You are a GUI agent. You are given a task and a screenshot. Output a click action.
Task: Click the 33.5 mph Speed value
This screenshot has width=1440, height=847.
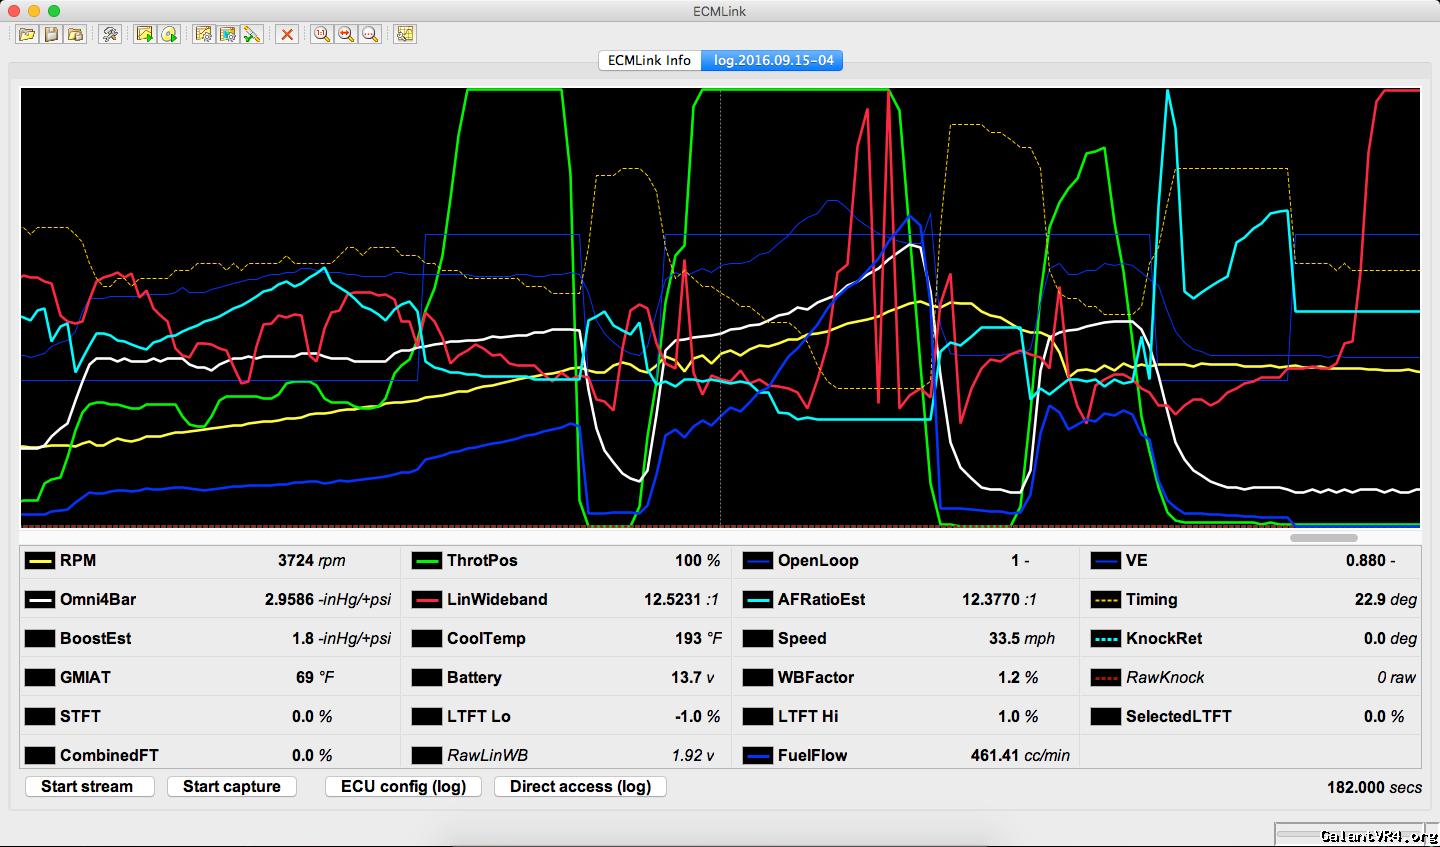(1021, 639)
